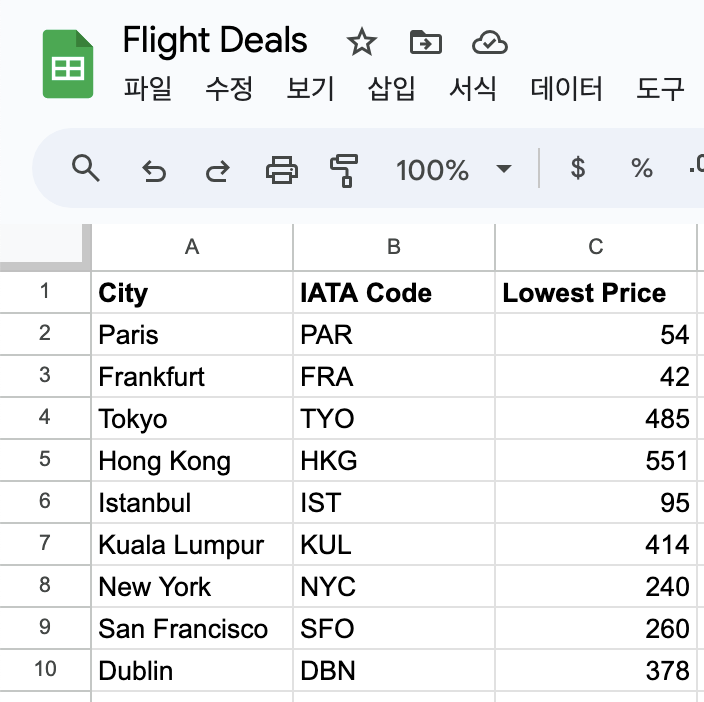Star the Flight Deals document
The height and width of the screenshot is (702, 704).
[361, 42]
